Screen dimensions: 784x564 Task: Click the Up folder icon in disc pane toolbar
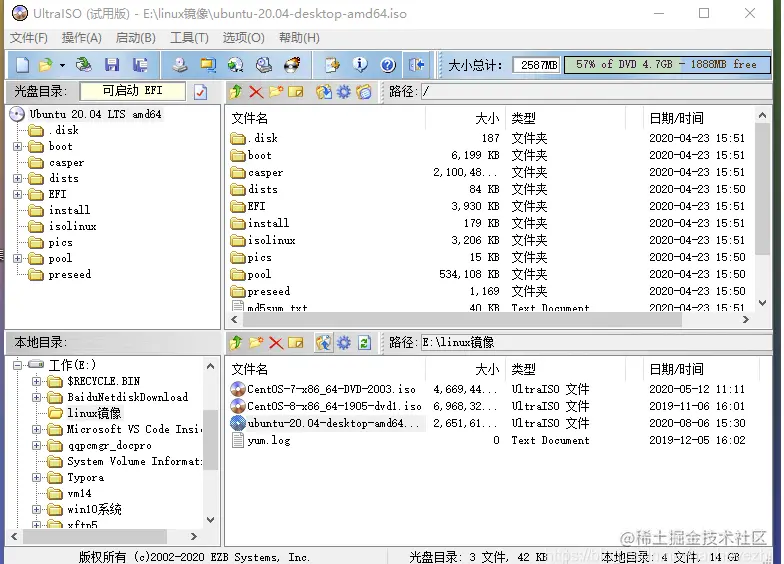236,92
